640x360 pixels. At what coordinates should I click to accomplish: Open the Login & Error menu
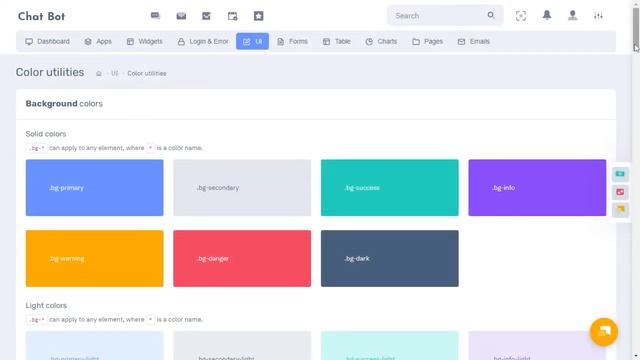tap(203, 42)
